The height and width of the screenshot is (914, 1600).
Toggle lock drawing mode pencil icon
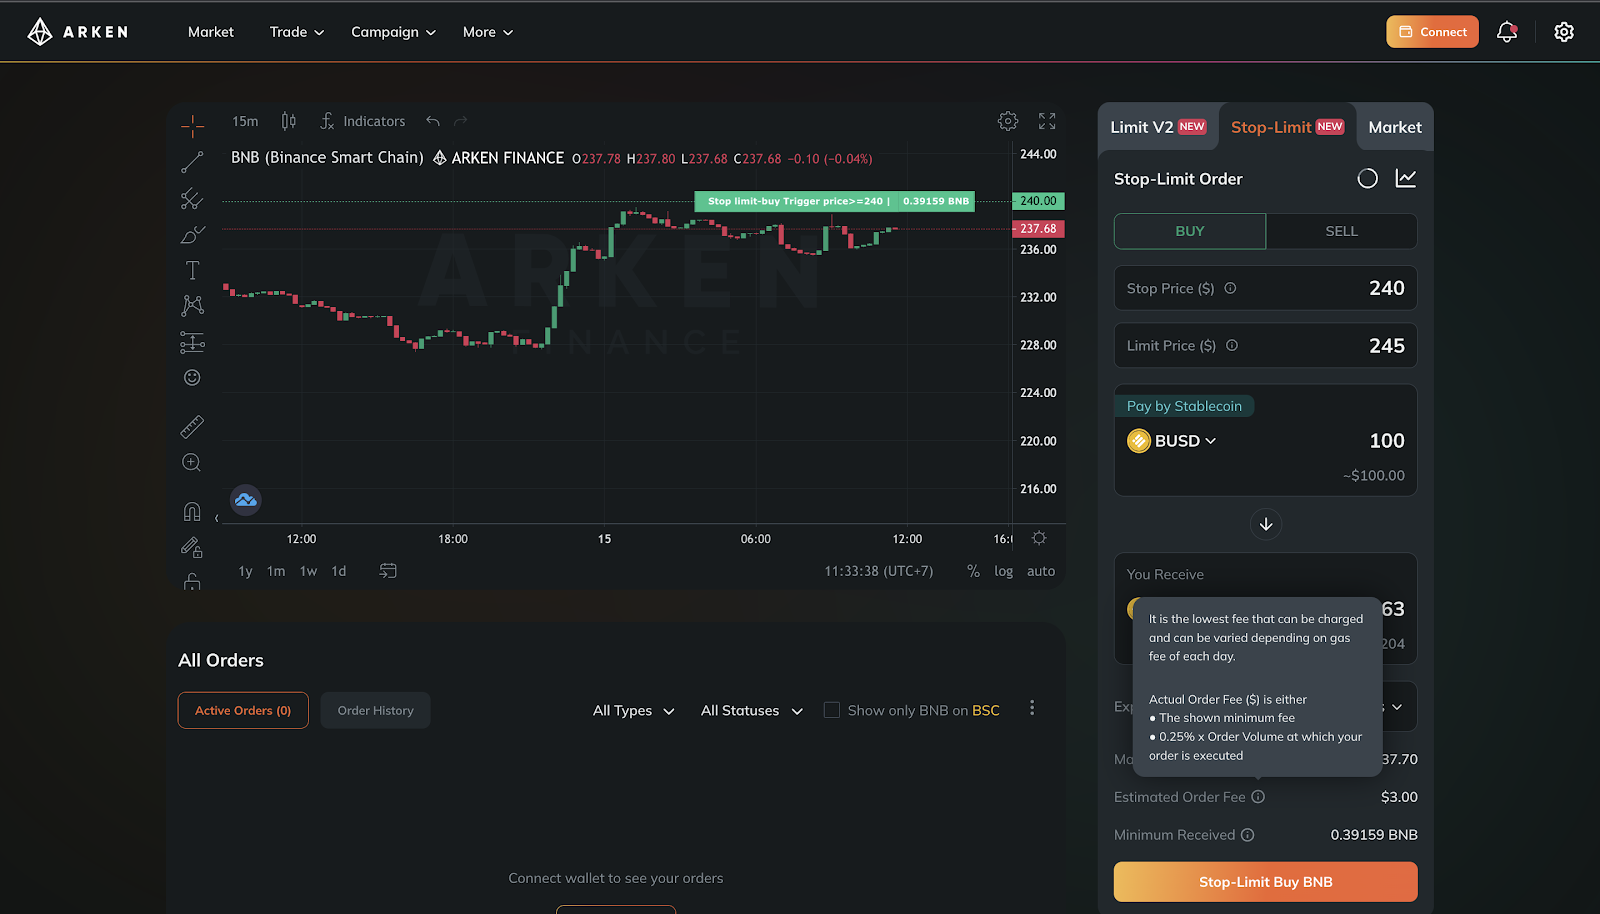pyautogui.click(x=192, y=547)
